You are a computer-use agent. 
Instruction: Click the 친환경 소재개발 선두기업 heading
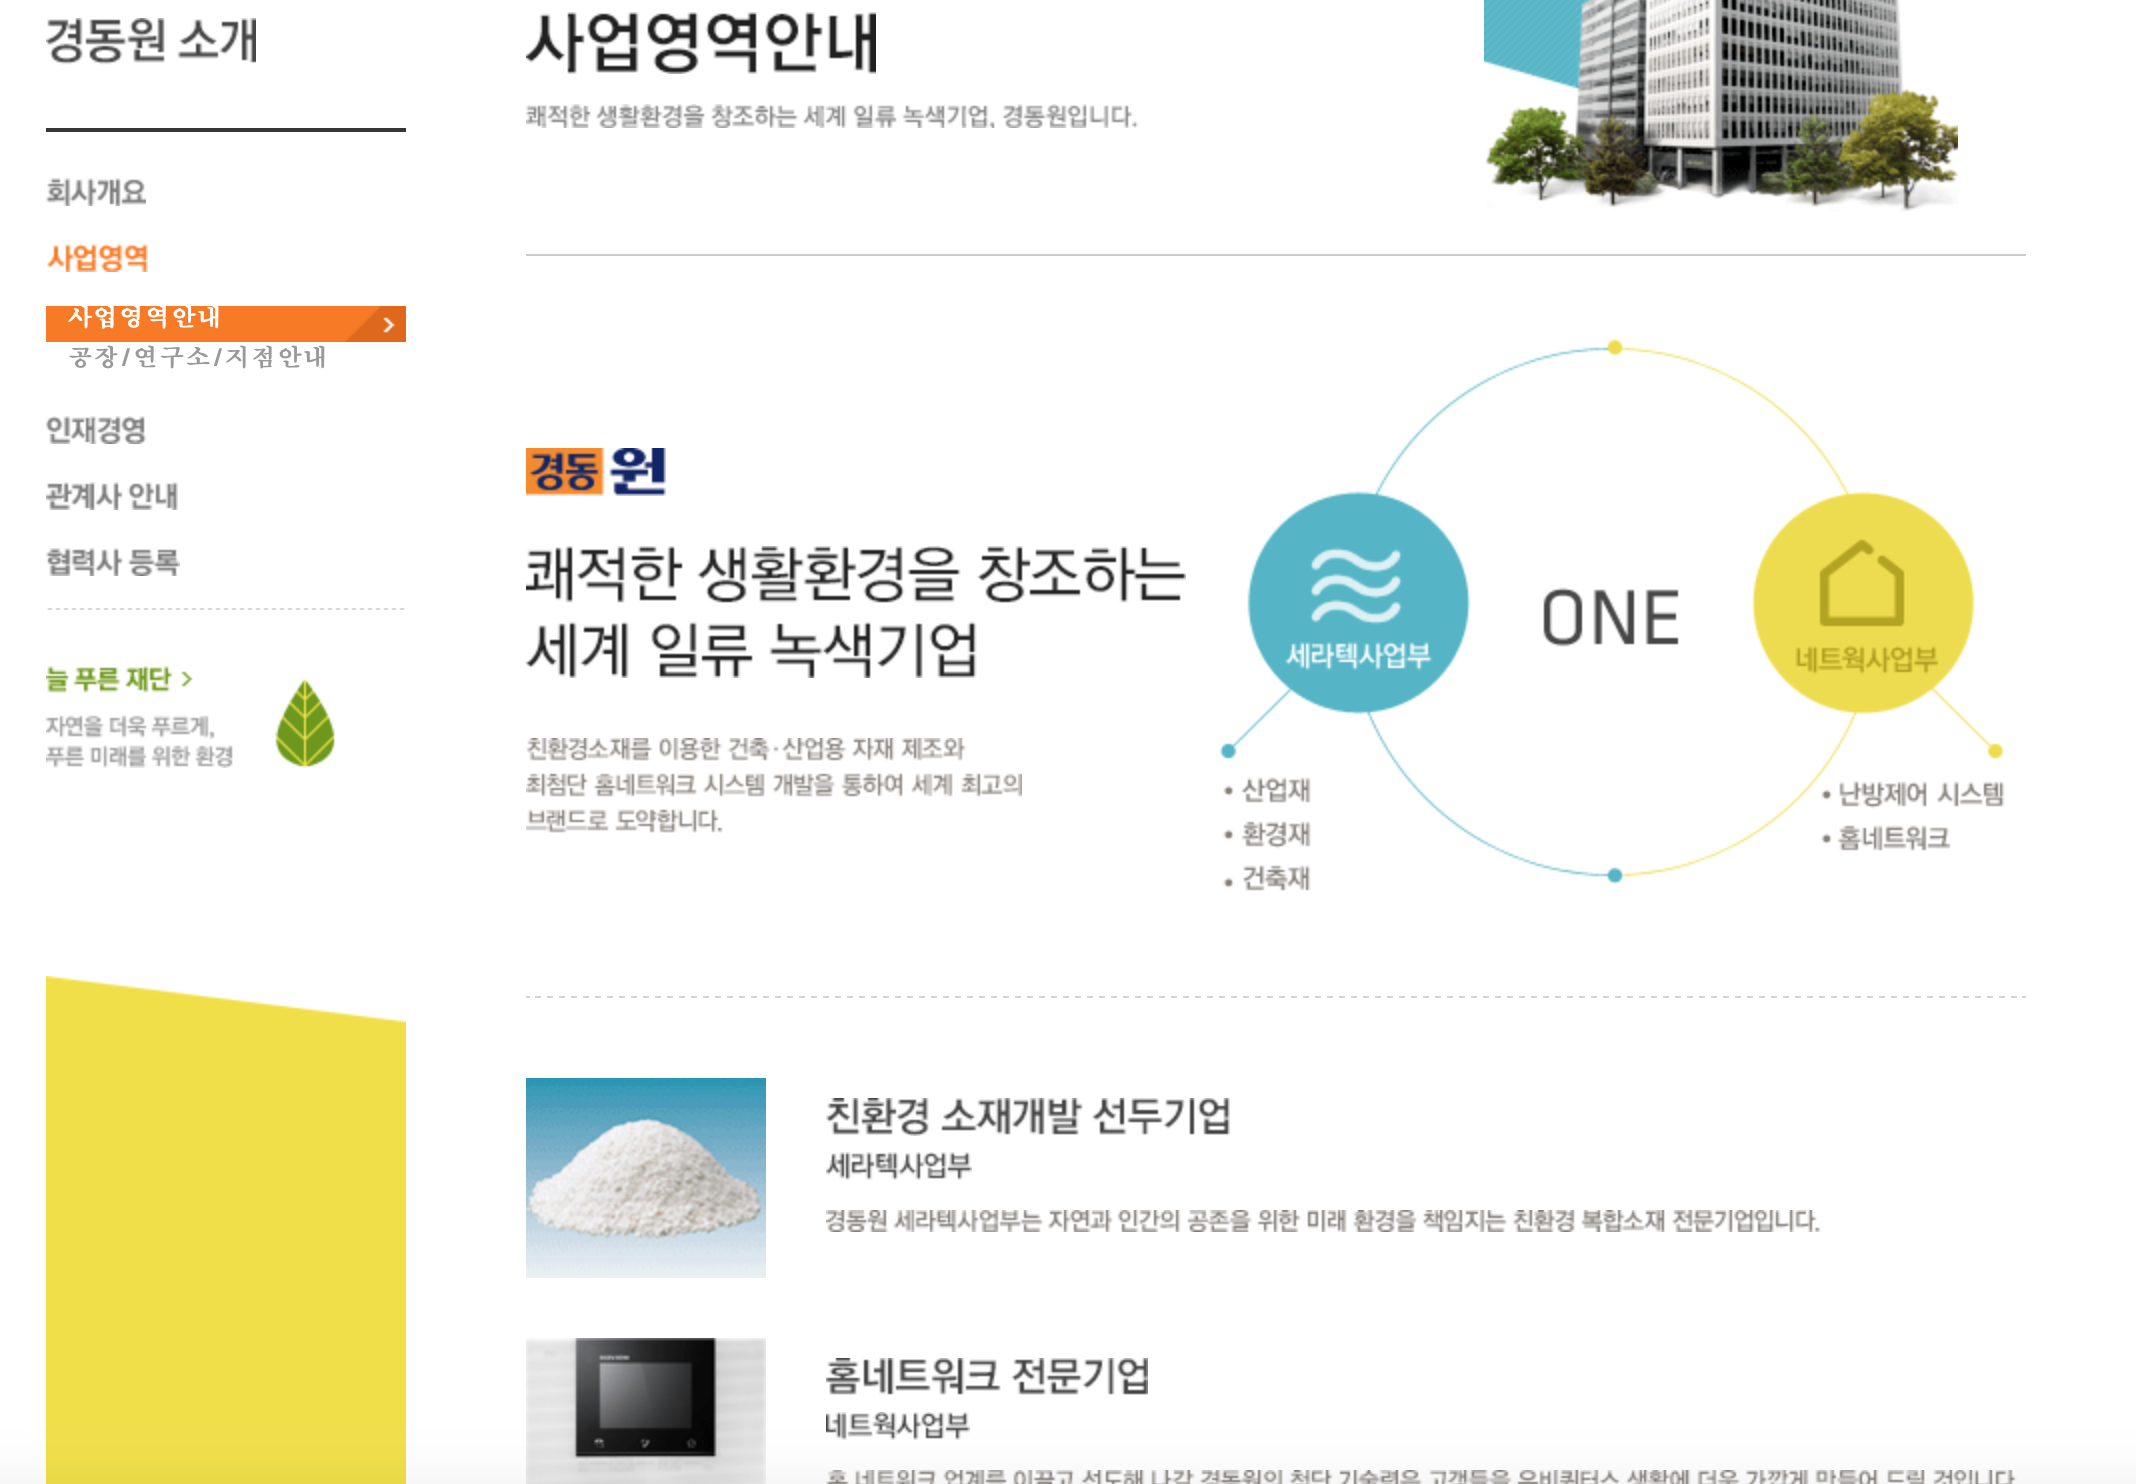coord(1028,1116)
